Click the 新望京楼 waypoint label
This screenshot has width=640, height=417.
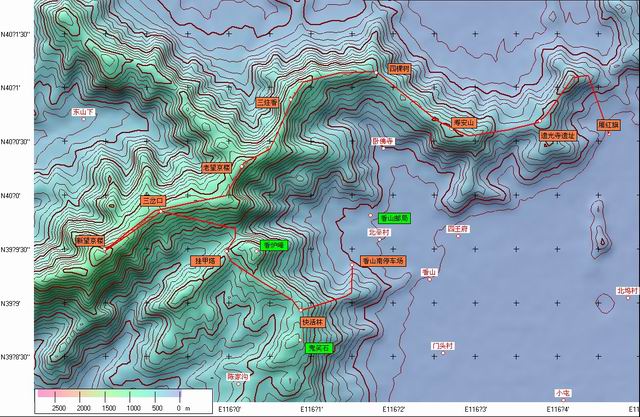pos(89,240)
